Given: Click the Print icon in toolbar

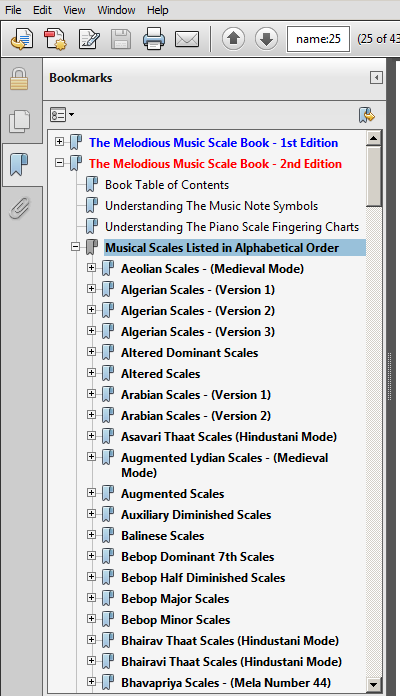Looking at the screenshot, I should (154, 39).
